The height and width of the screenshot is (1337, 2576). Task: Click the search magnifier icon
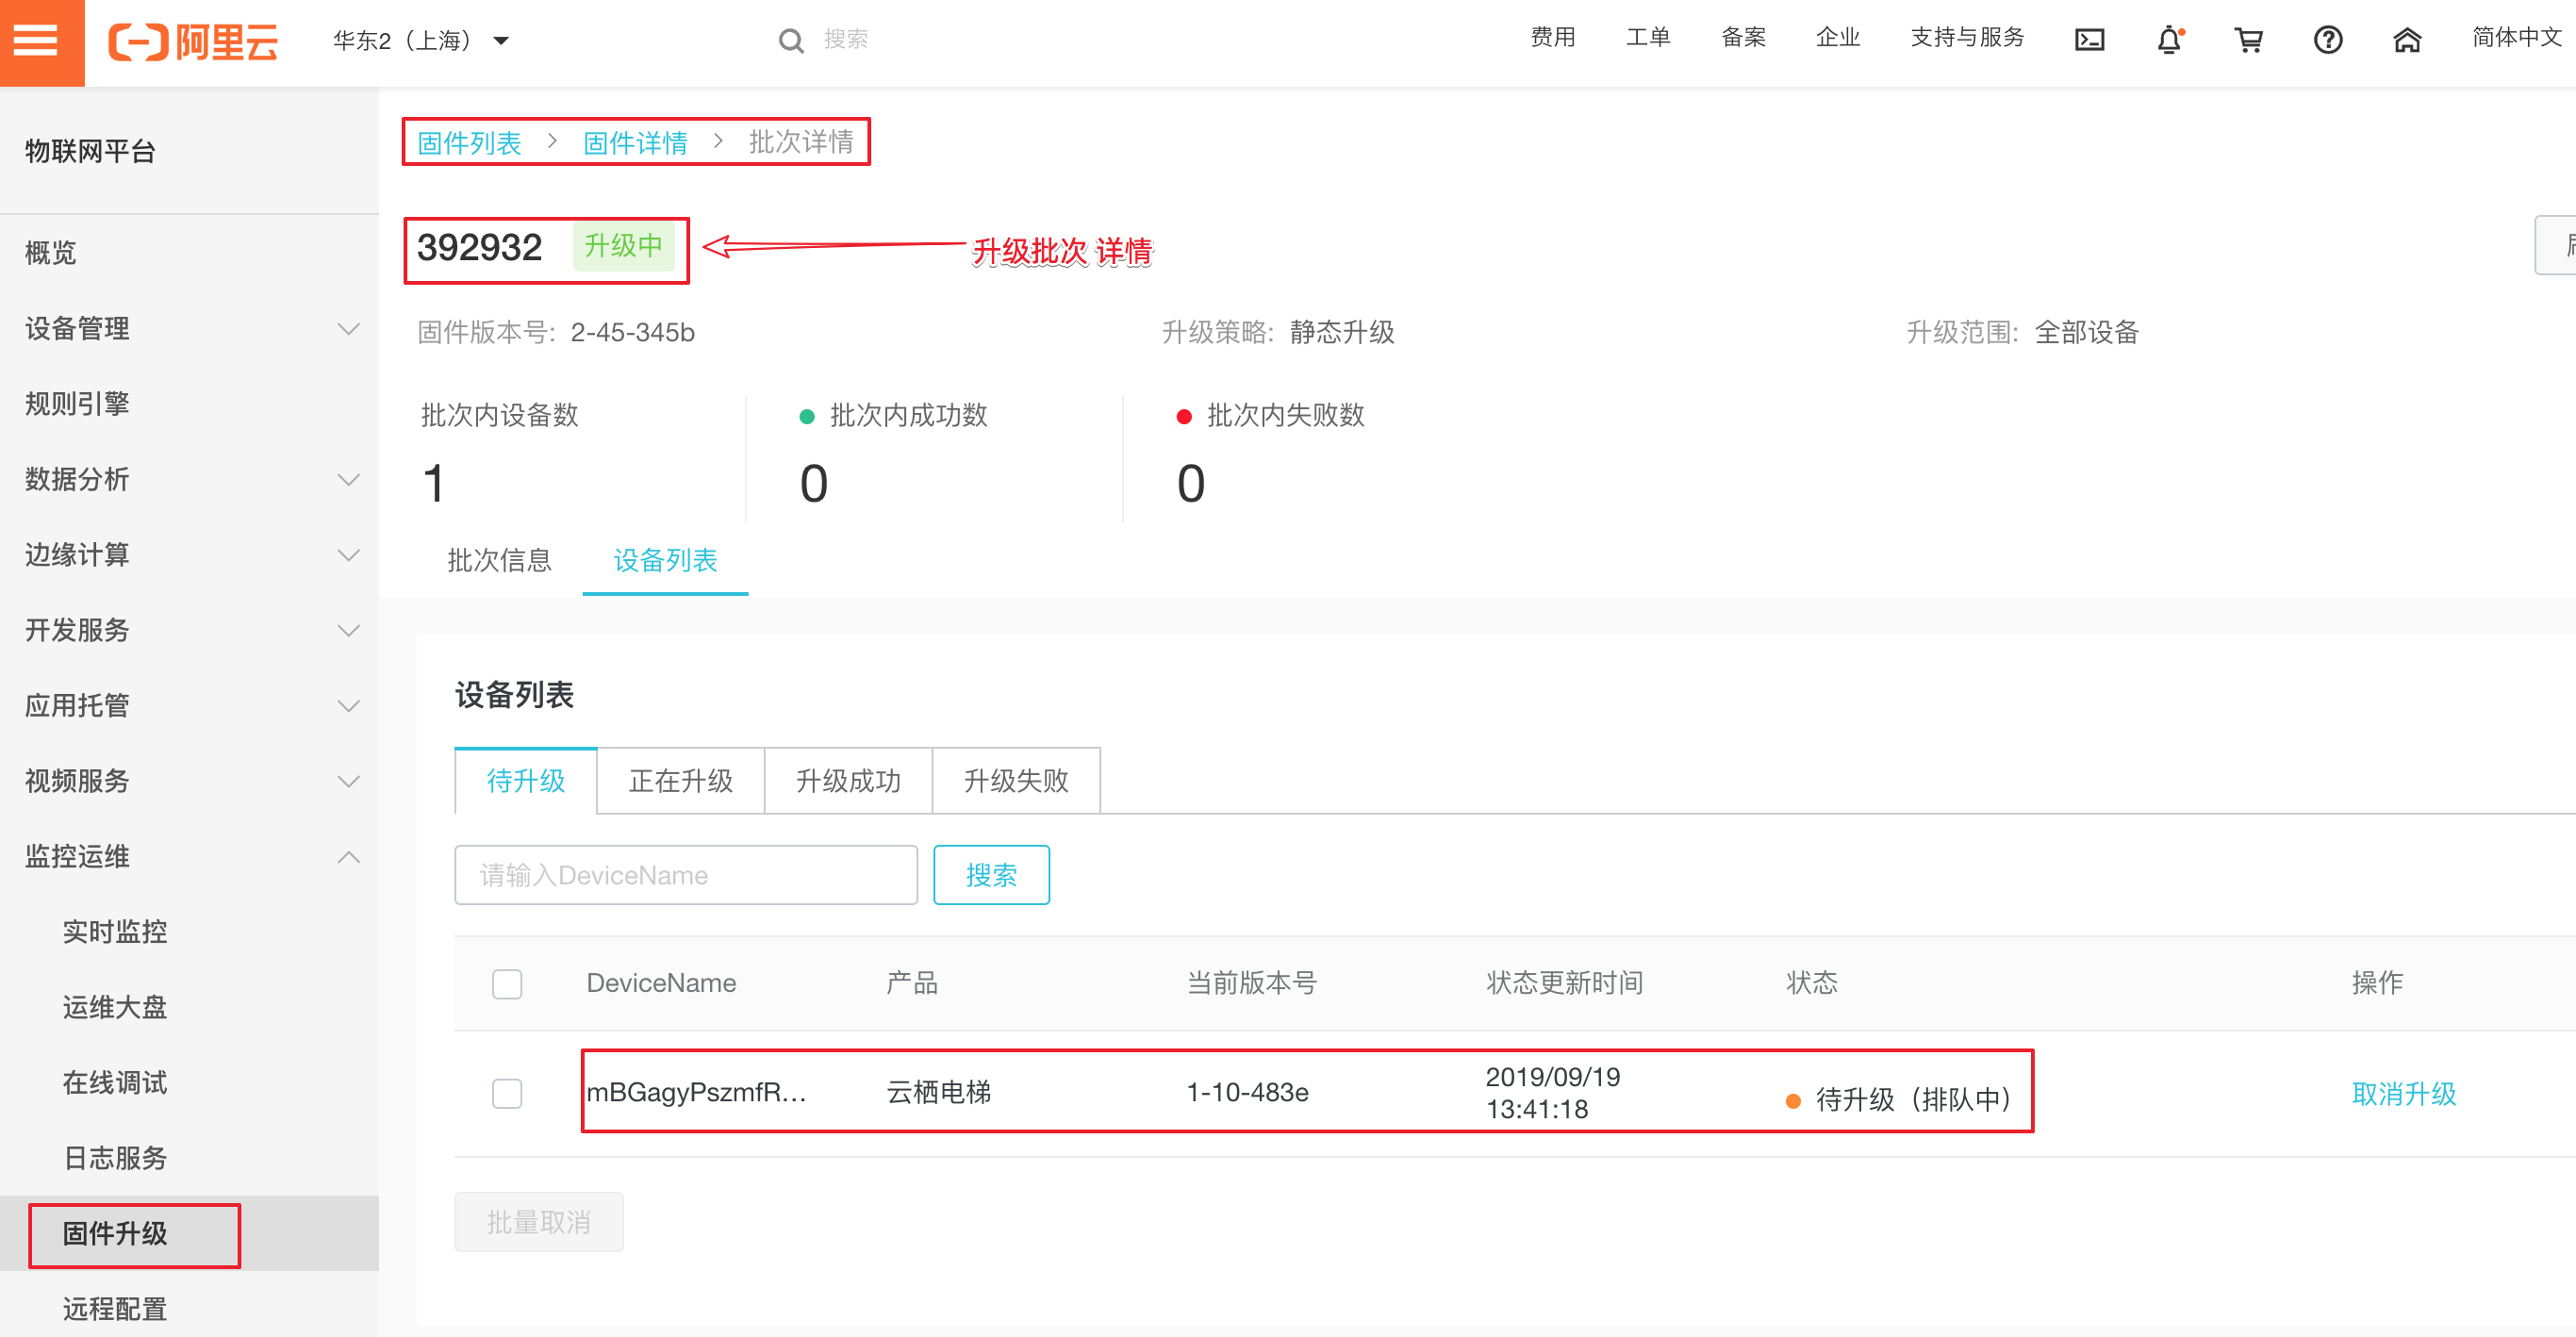click(x=790, y=41)
